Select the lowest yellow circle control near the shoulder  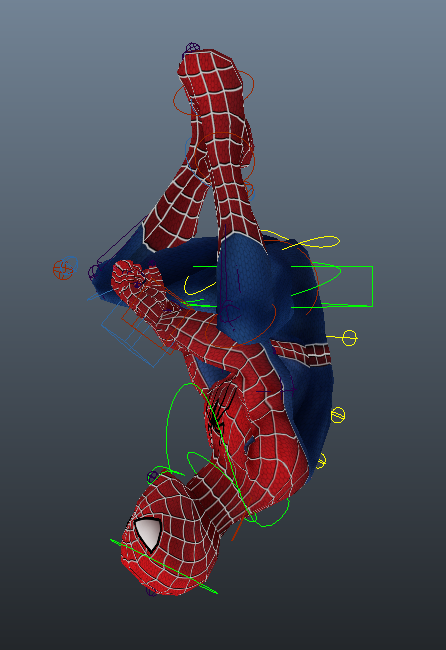tap(321, 461)
